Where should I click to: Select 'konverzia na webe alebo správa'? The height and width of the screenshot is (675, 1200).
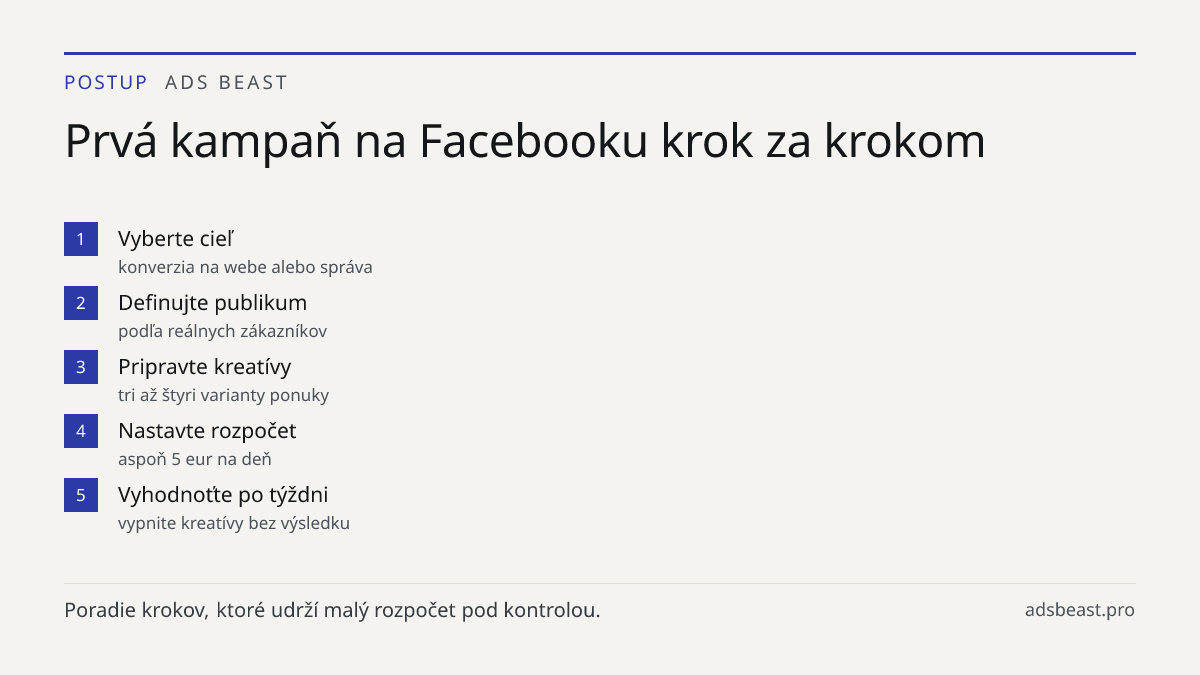245,267
